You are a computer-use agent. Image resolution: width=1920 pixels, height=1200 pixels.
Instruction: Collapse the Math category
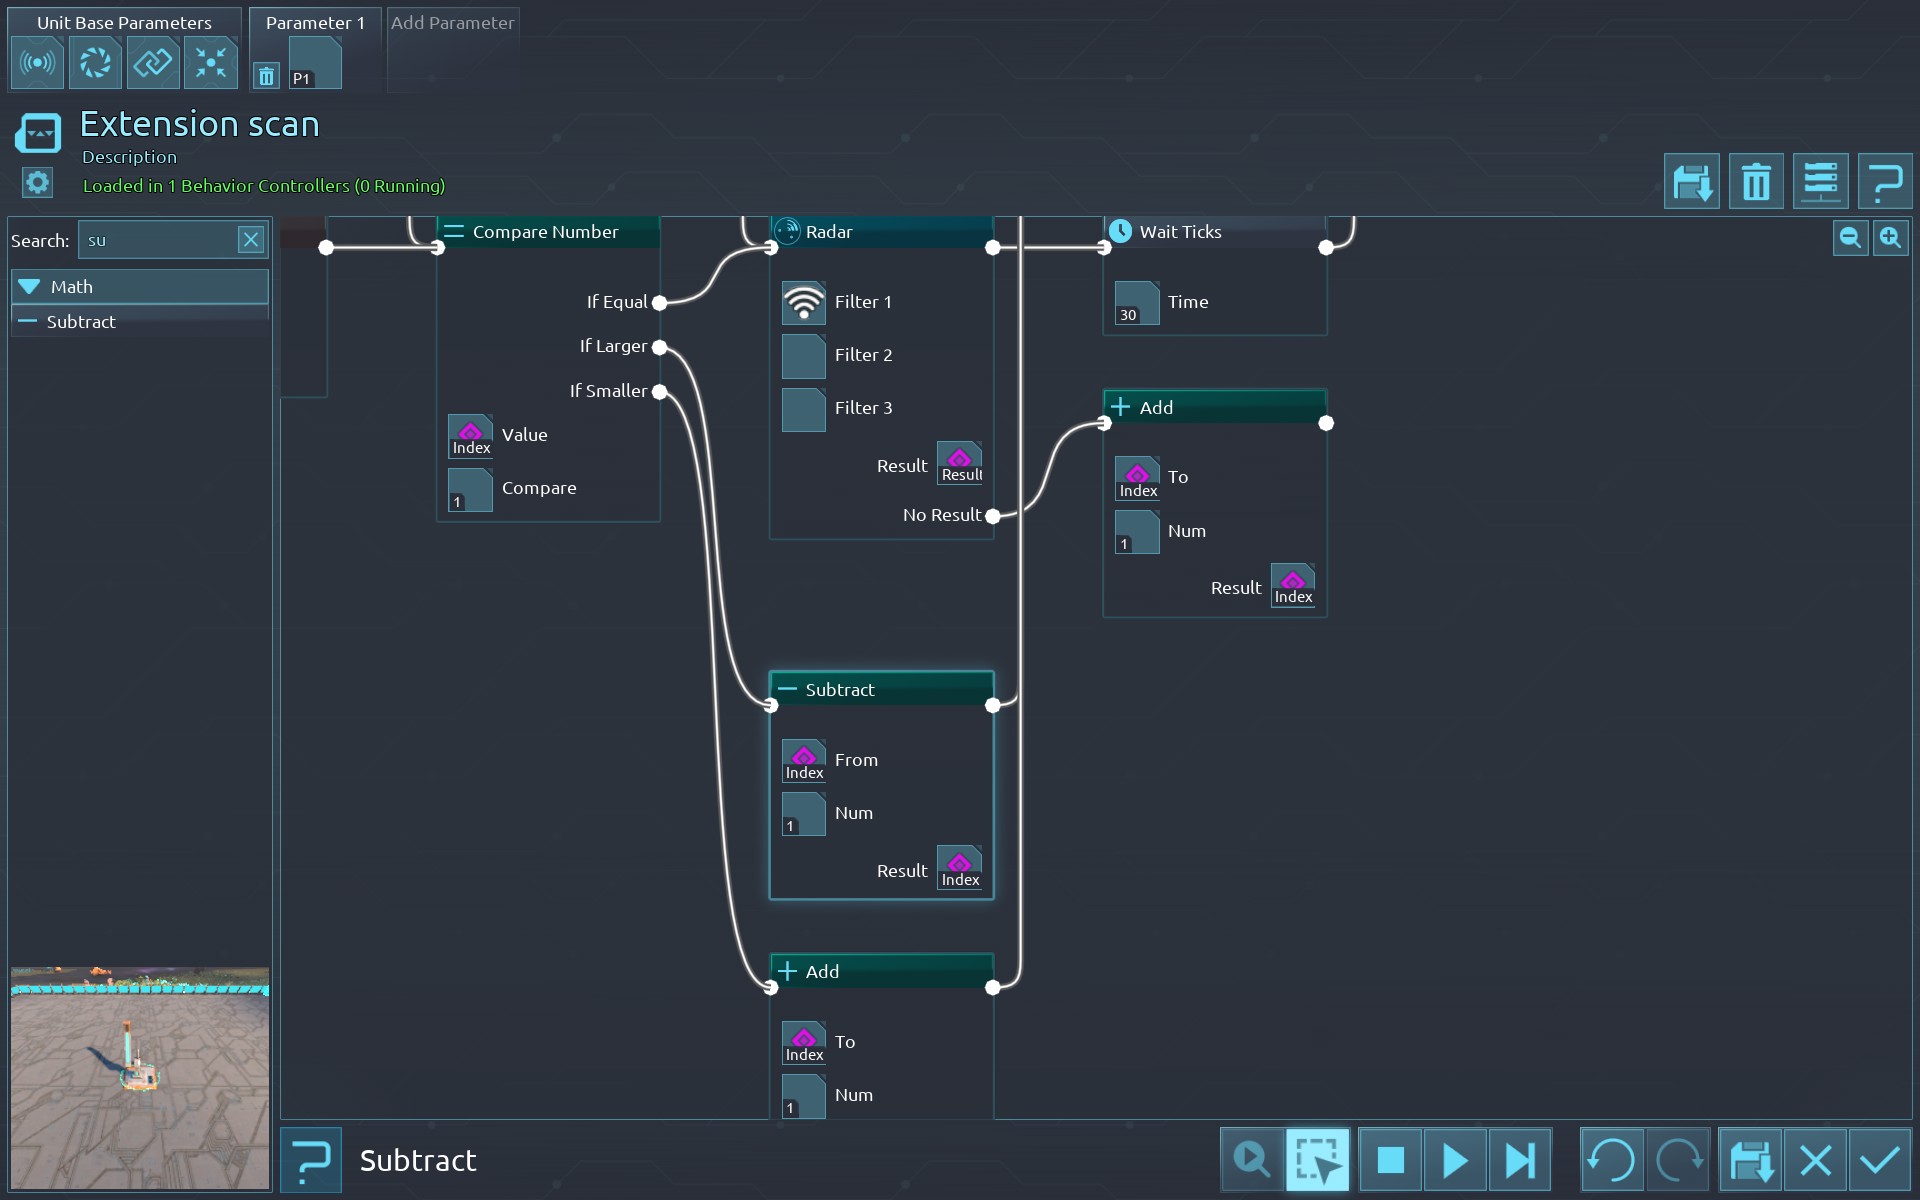(30, 287)
